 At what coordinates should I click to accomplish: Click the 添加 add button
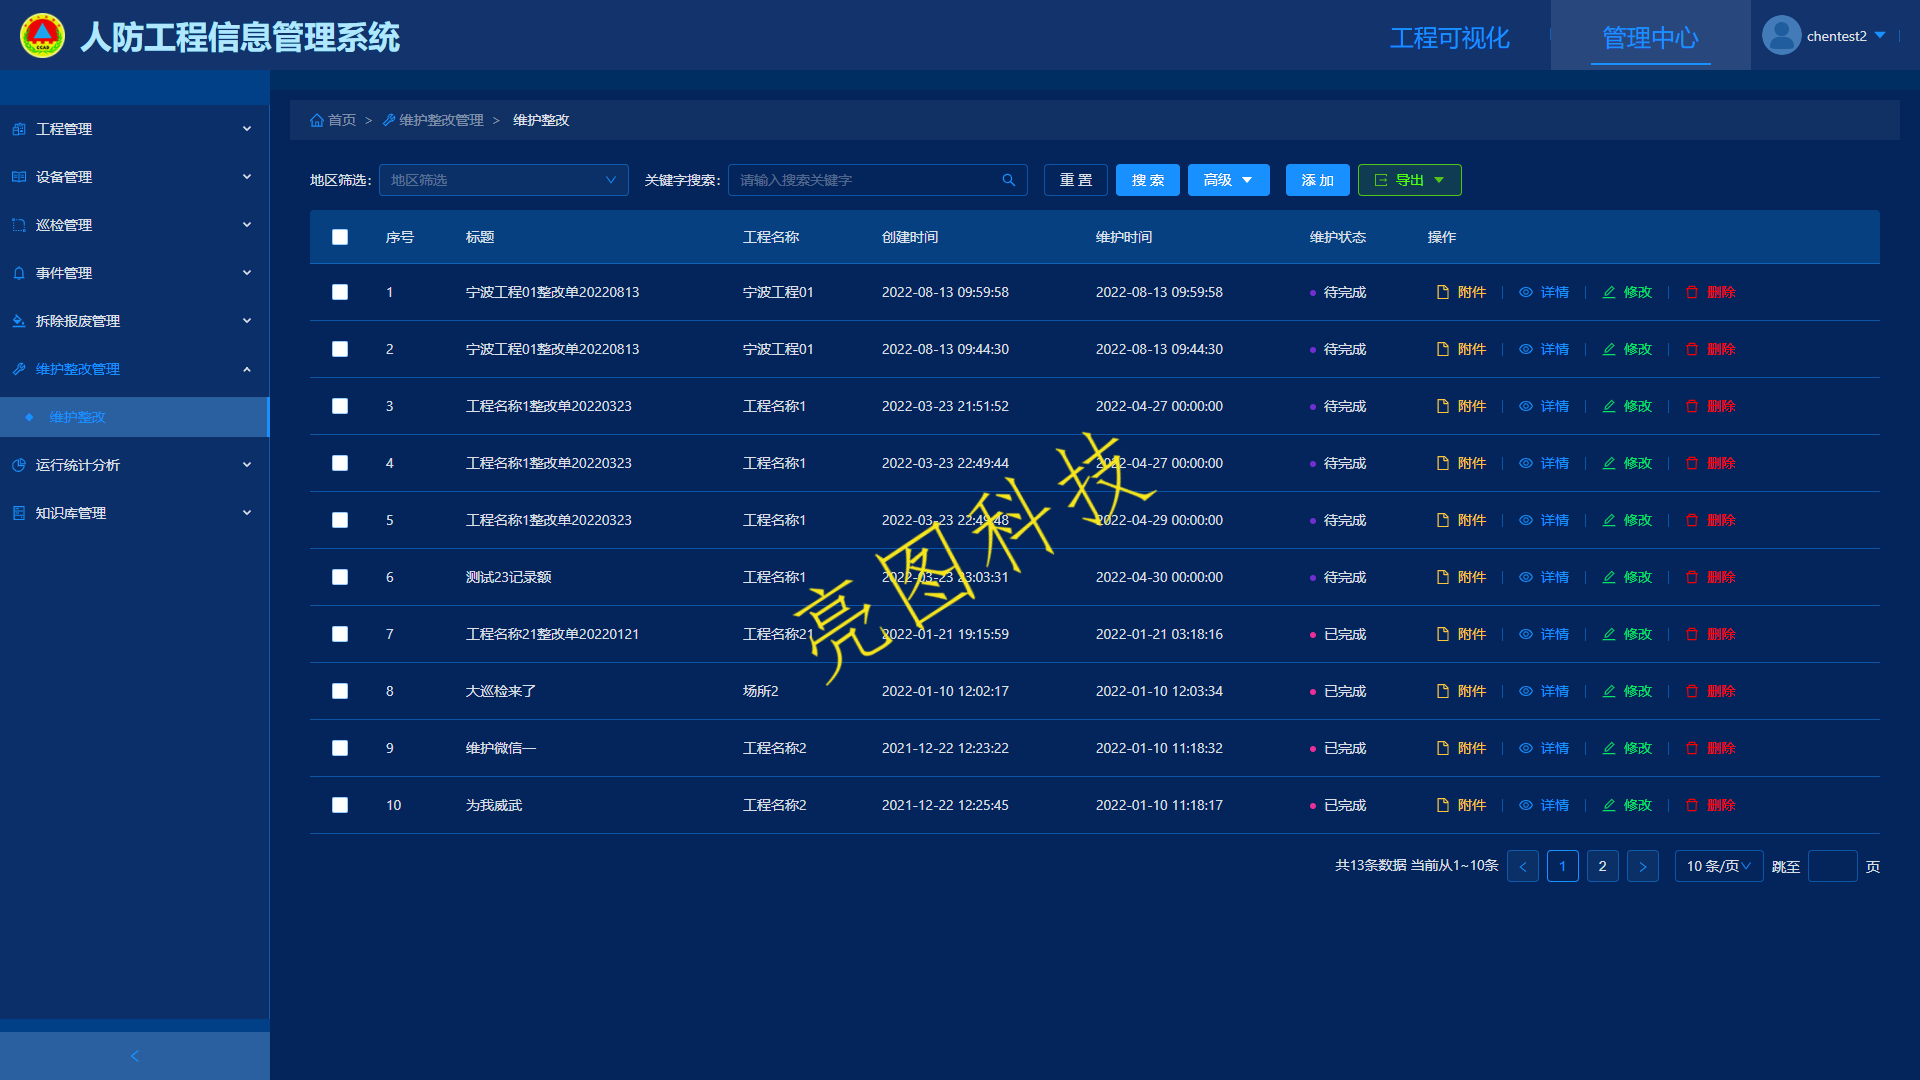1317,180
